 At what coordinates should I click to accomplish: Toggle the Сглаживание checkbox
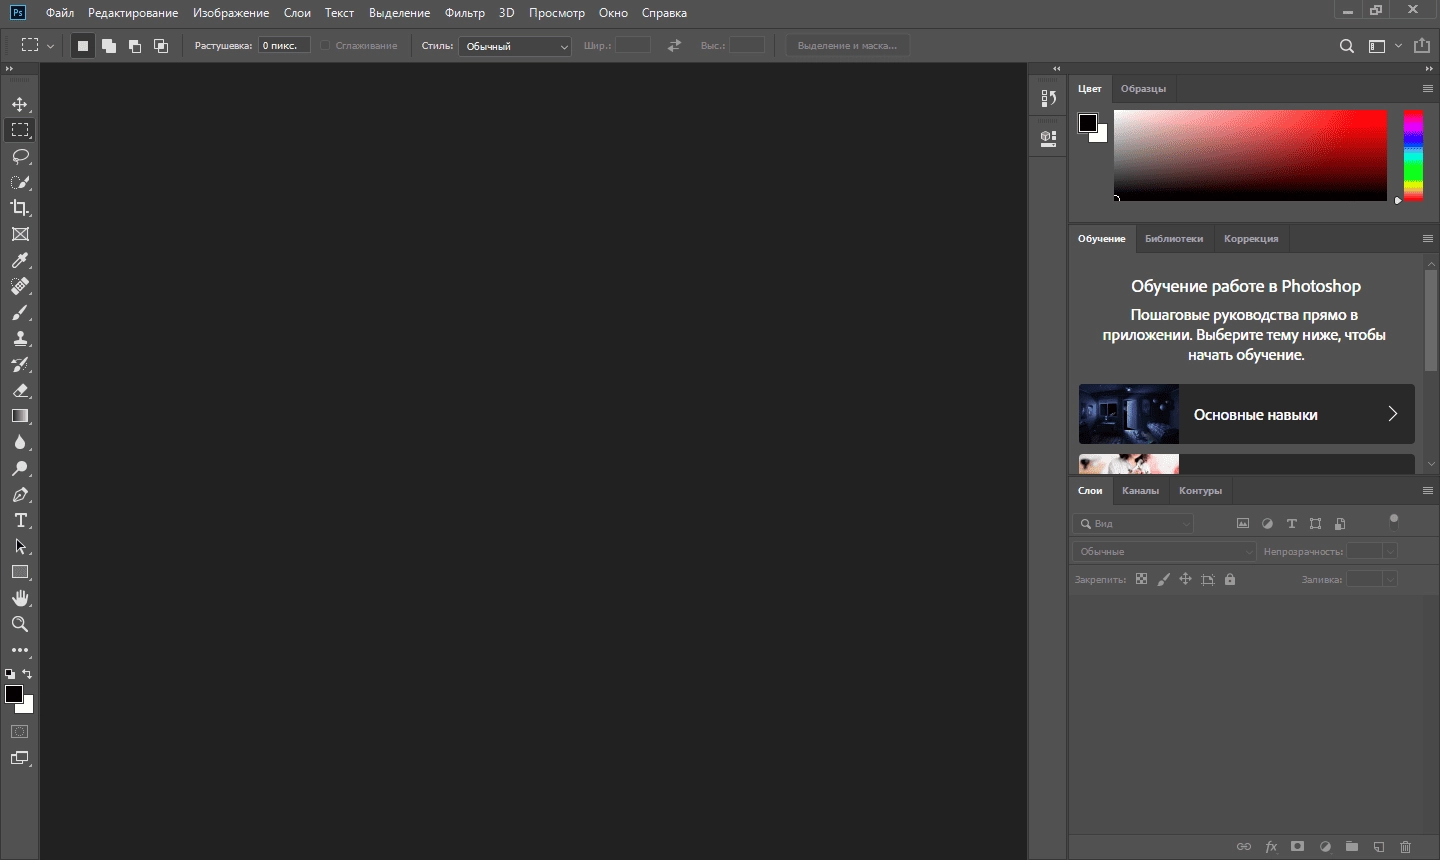click(326, 46)
